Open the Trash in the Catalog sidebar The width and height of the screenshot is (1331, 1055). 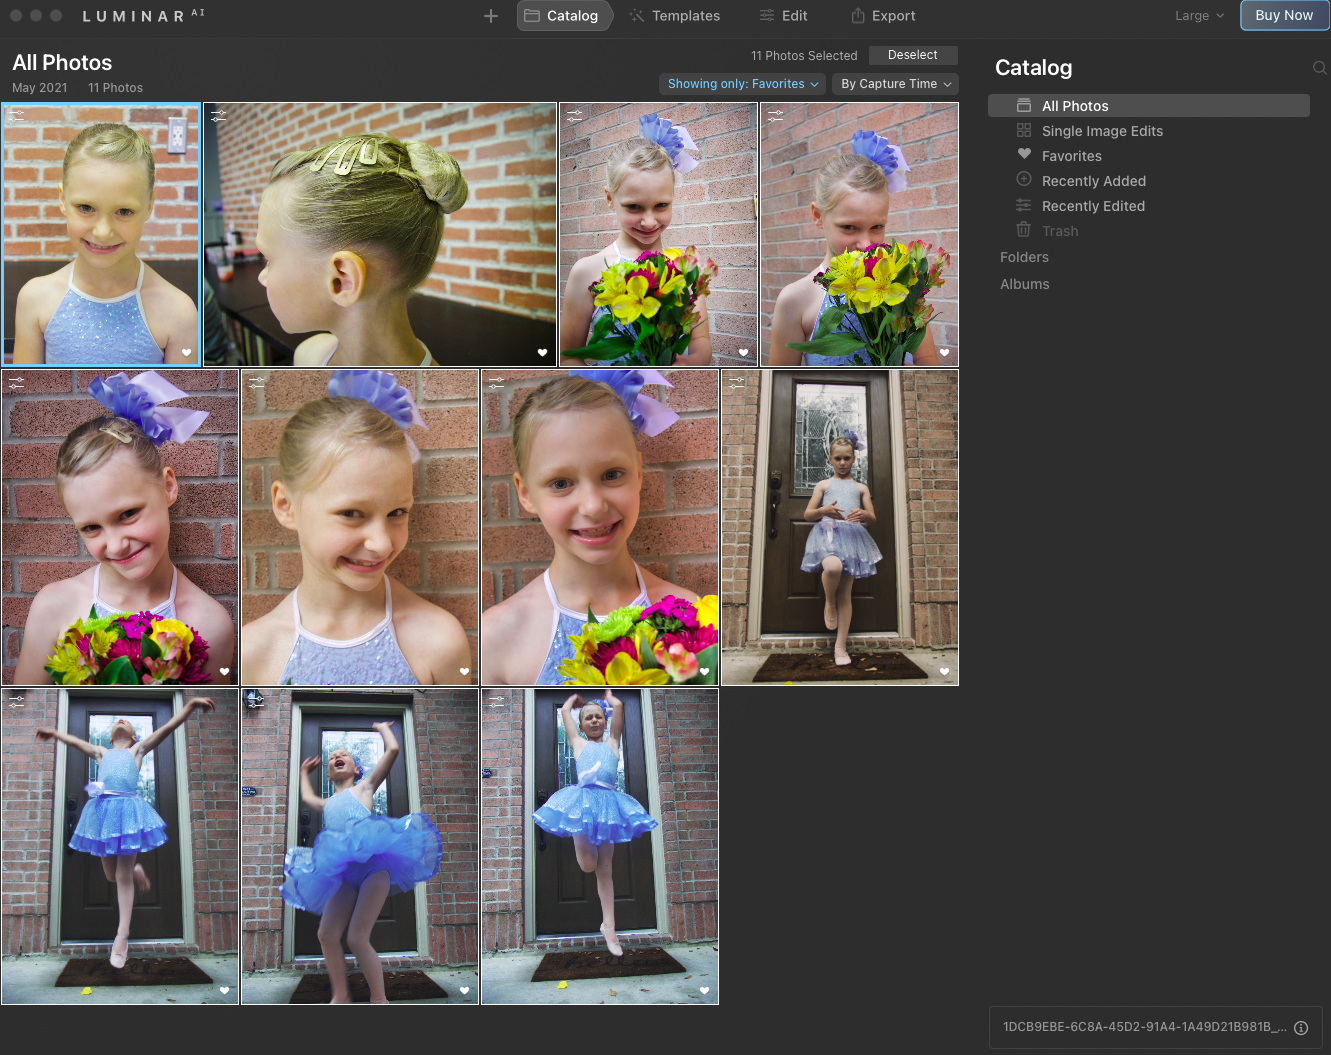click(x=1060, y=230)
